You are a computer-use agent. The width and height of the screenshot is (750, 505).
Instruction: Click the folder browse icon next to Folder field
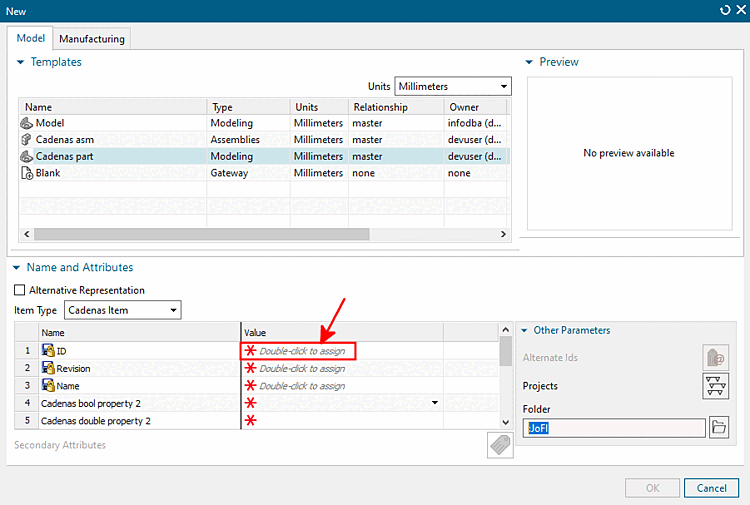[718, 427]
